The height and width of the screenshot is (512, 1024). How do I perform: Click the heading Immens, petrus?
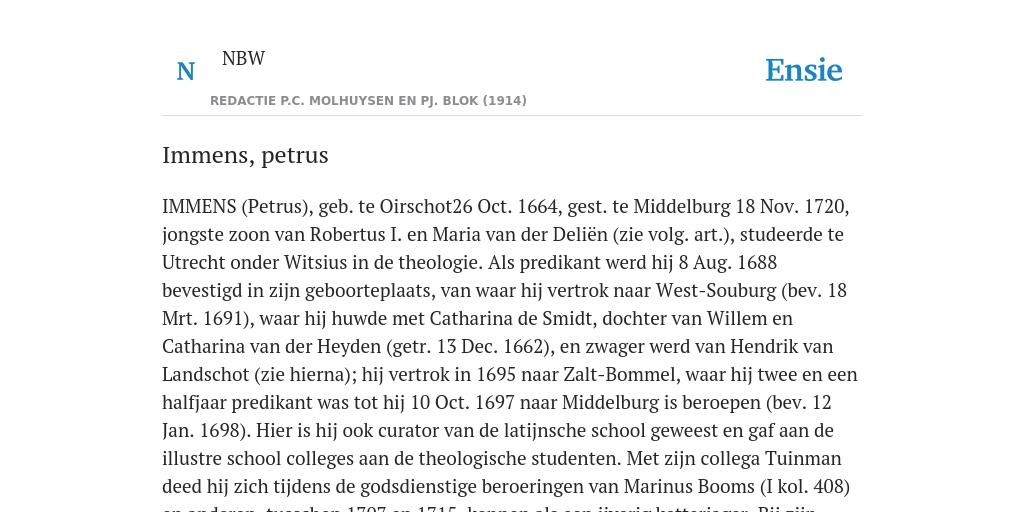pyautogui.click(x=245, y=155)
